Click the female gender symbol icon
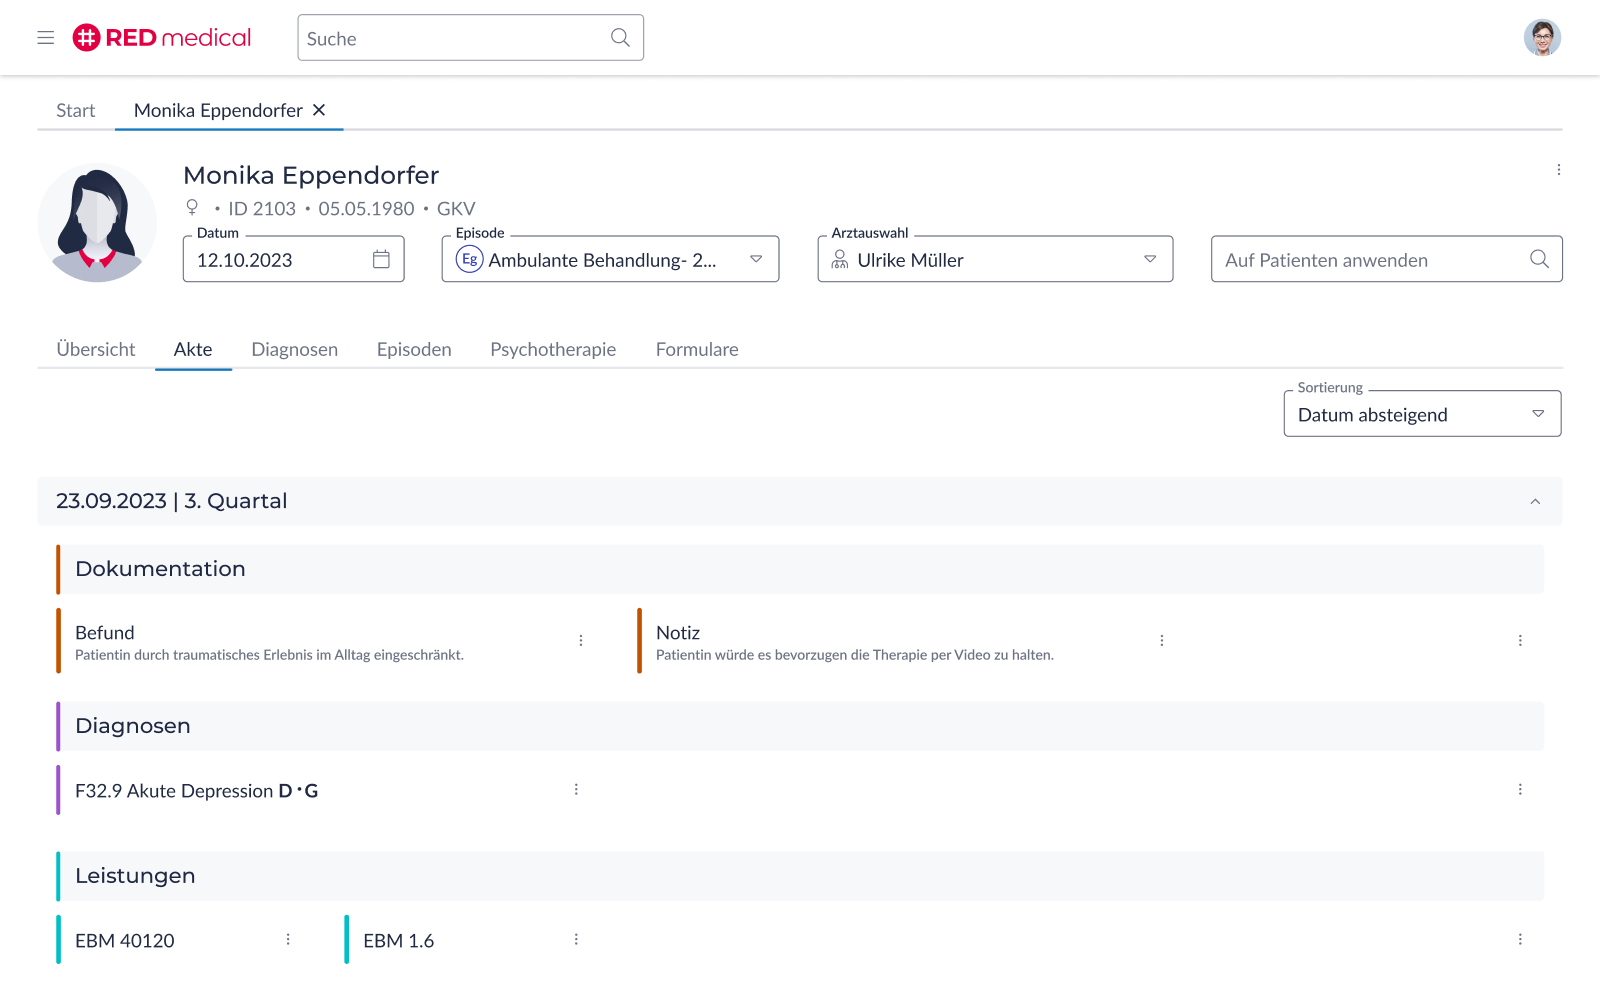Image resolution: width=1600 pixels, height=1001 pixels. coord(192,208)
